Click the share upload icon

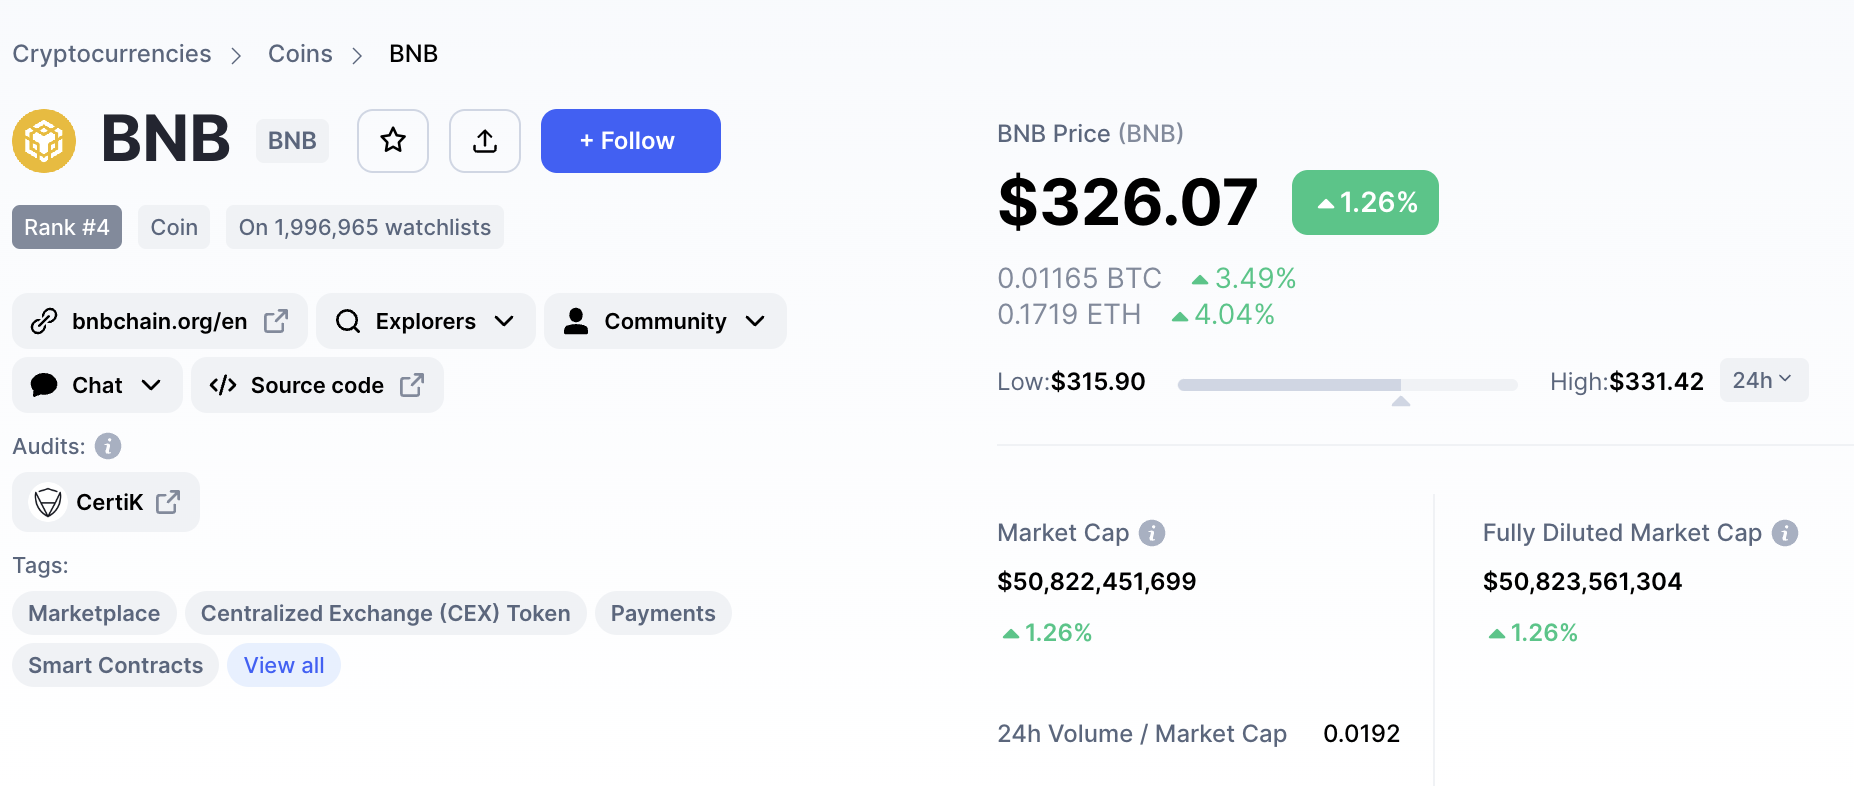485,141
